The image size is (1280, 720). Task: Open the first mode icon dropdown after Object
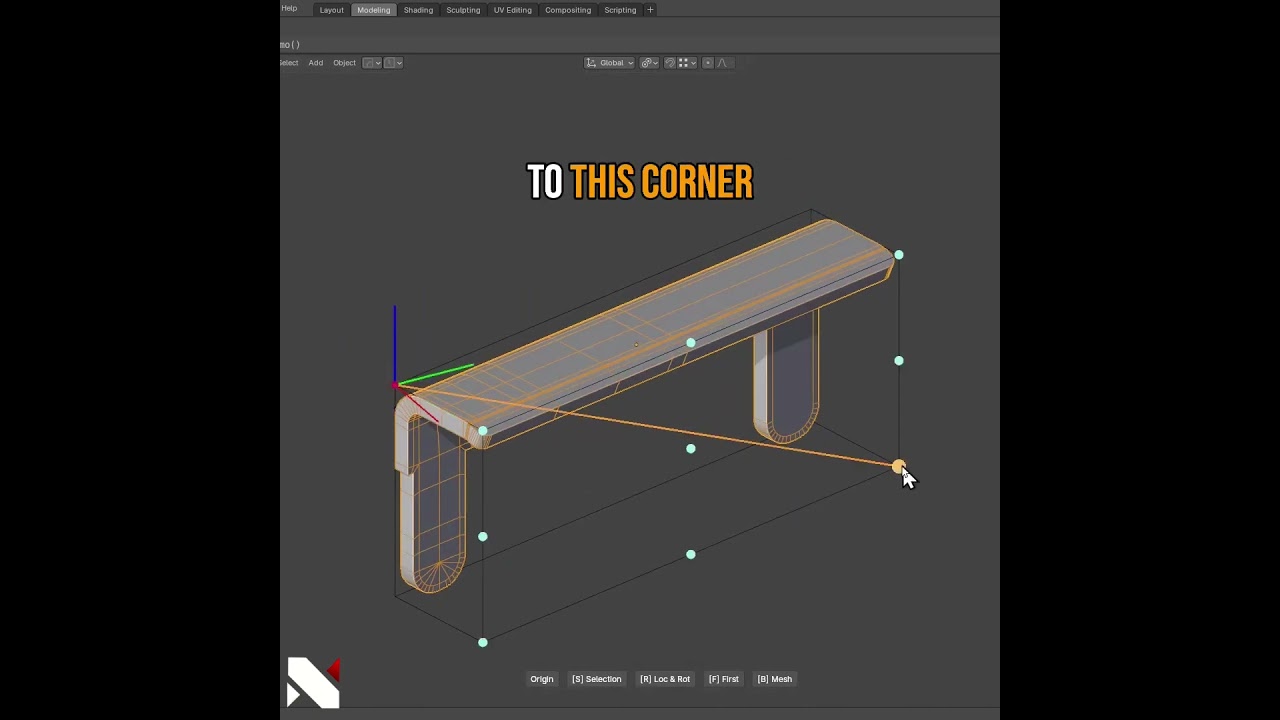click(372, 63)
